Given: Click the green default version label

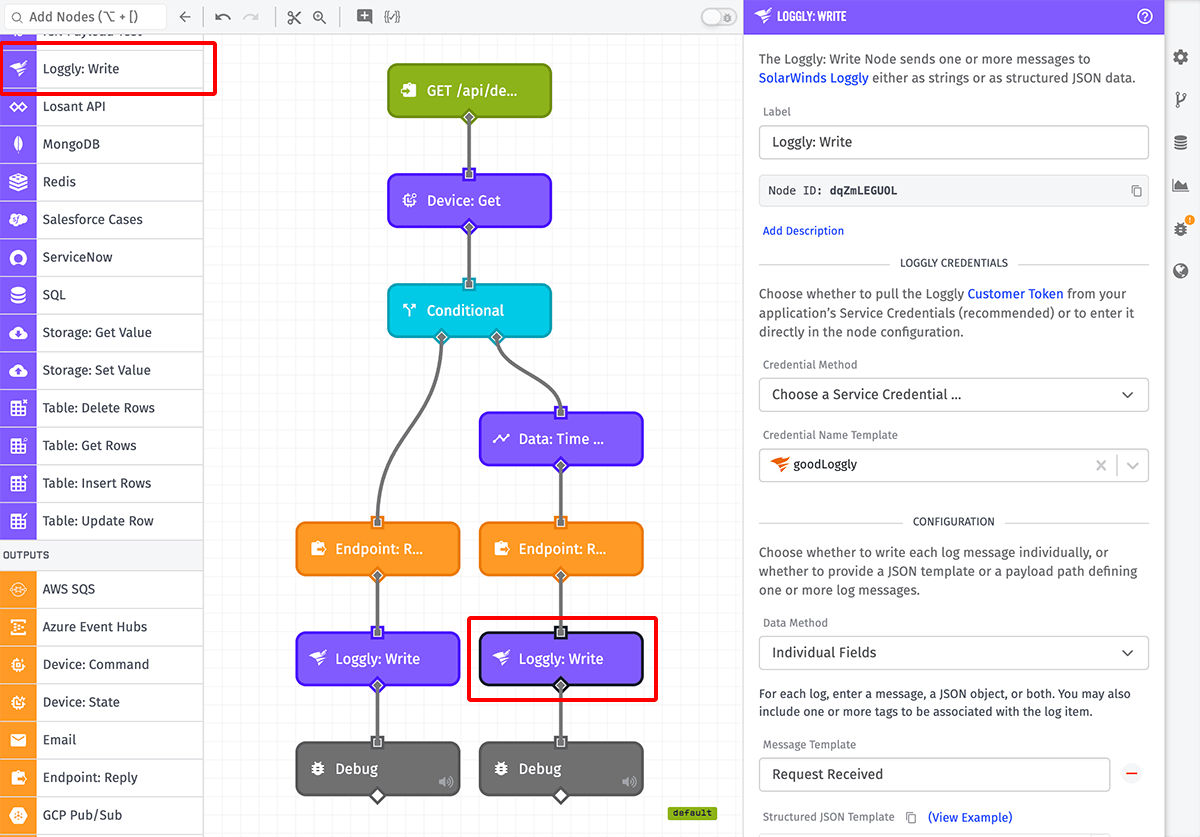Looking at the screenshot, I should 692,813.
